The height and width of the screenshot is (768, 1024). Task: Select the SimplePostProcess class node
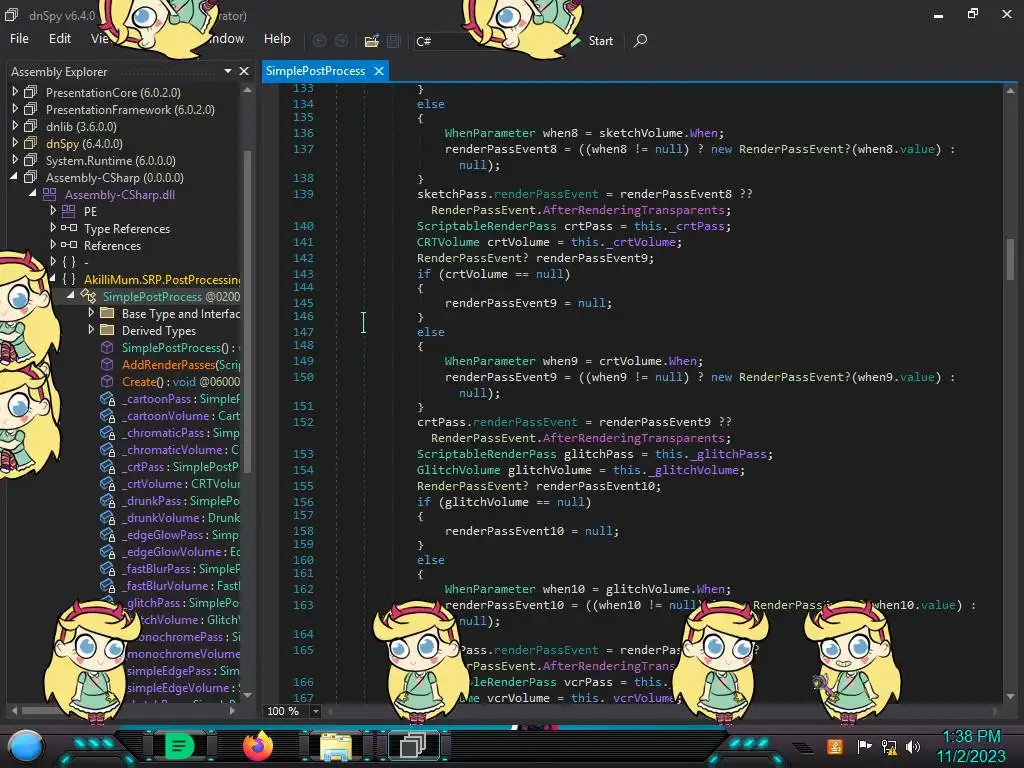tap(171, 296)
